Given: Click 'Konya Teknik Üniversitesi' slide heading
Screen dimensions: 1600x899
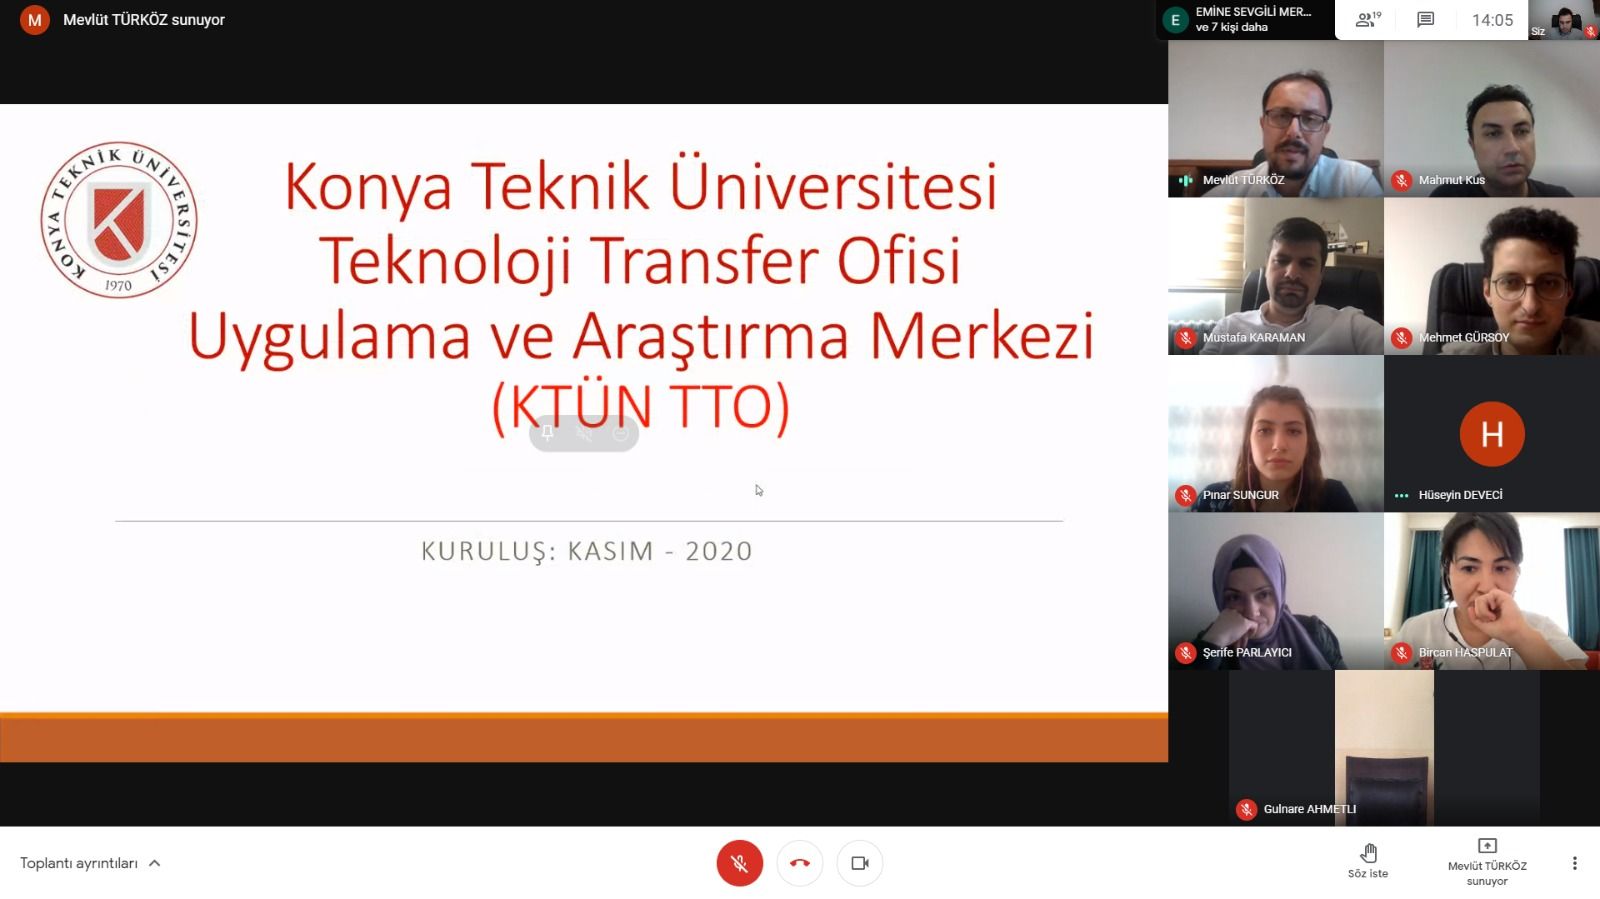Looking at the screenshot, I should (641, 187).
